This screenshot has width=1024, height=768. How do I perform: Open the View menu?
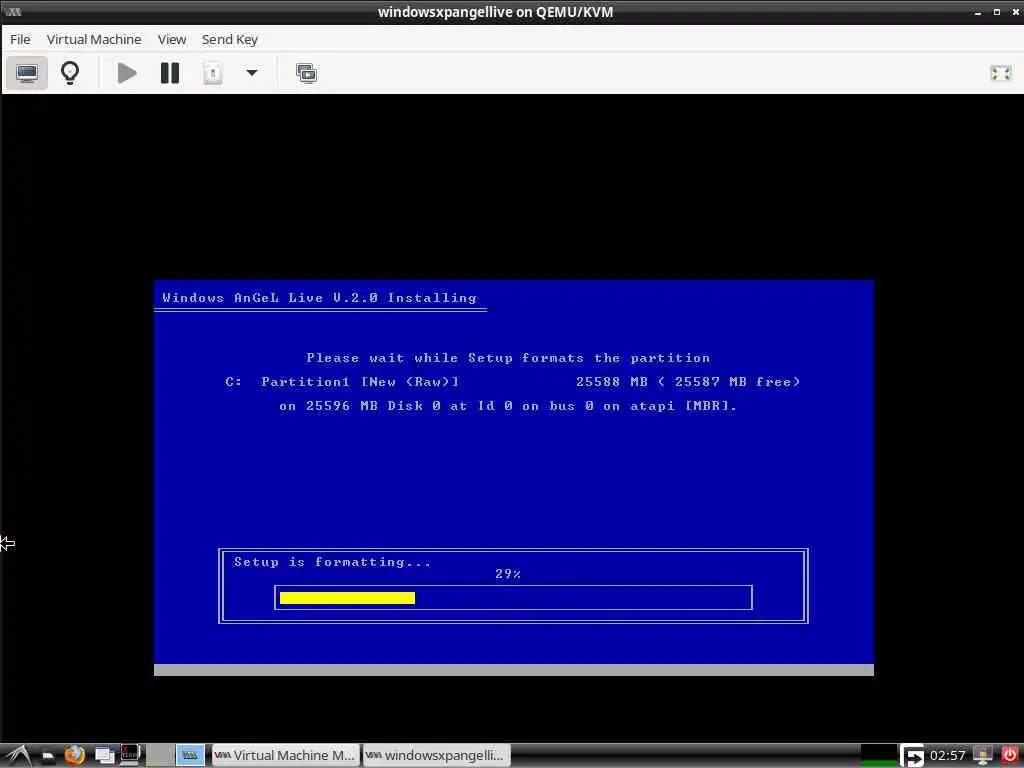172,39
